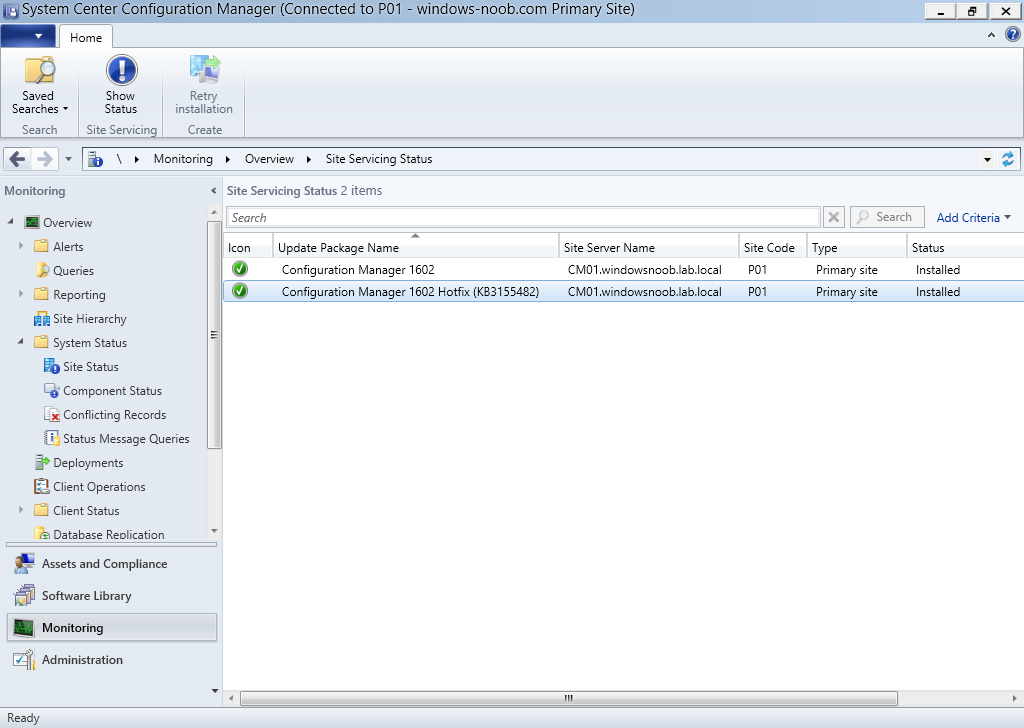Open the Status Message Queries icon
Image resolution: width=1024 pixels, height=728 pixels.
tap(52, 439)
